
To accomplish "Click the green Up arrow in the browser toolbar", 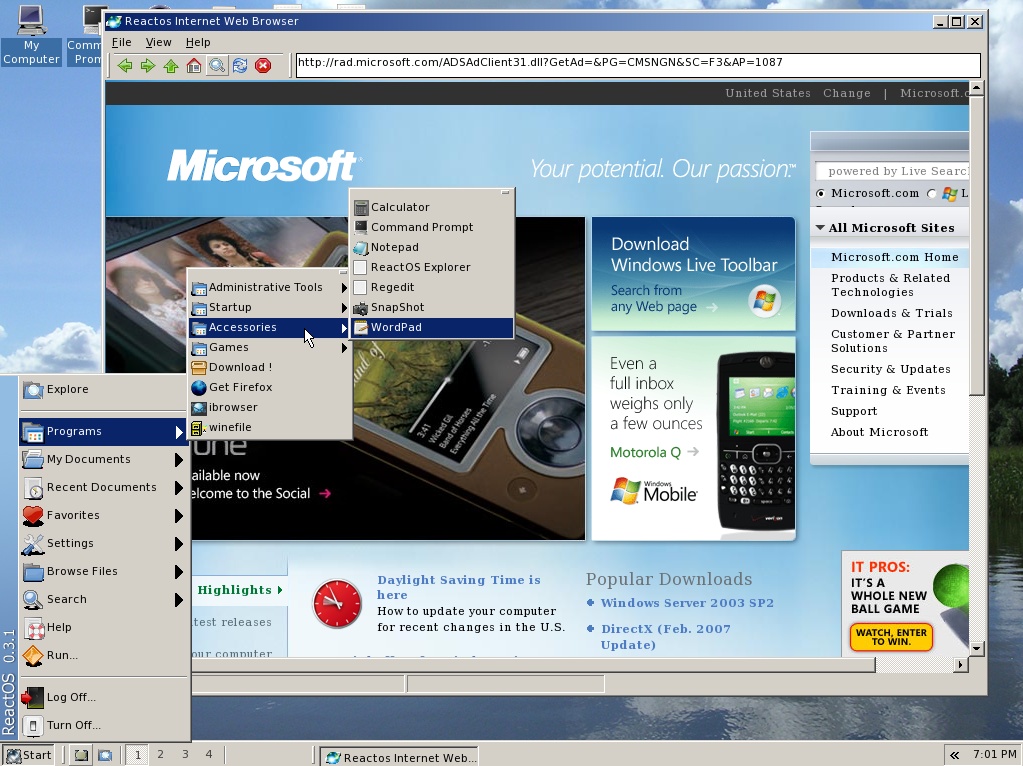I will click(x=171, y=65).
